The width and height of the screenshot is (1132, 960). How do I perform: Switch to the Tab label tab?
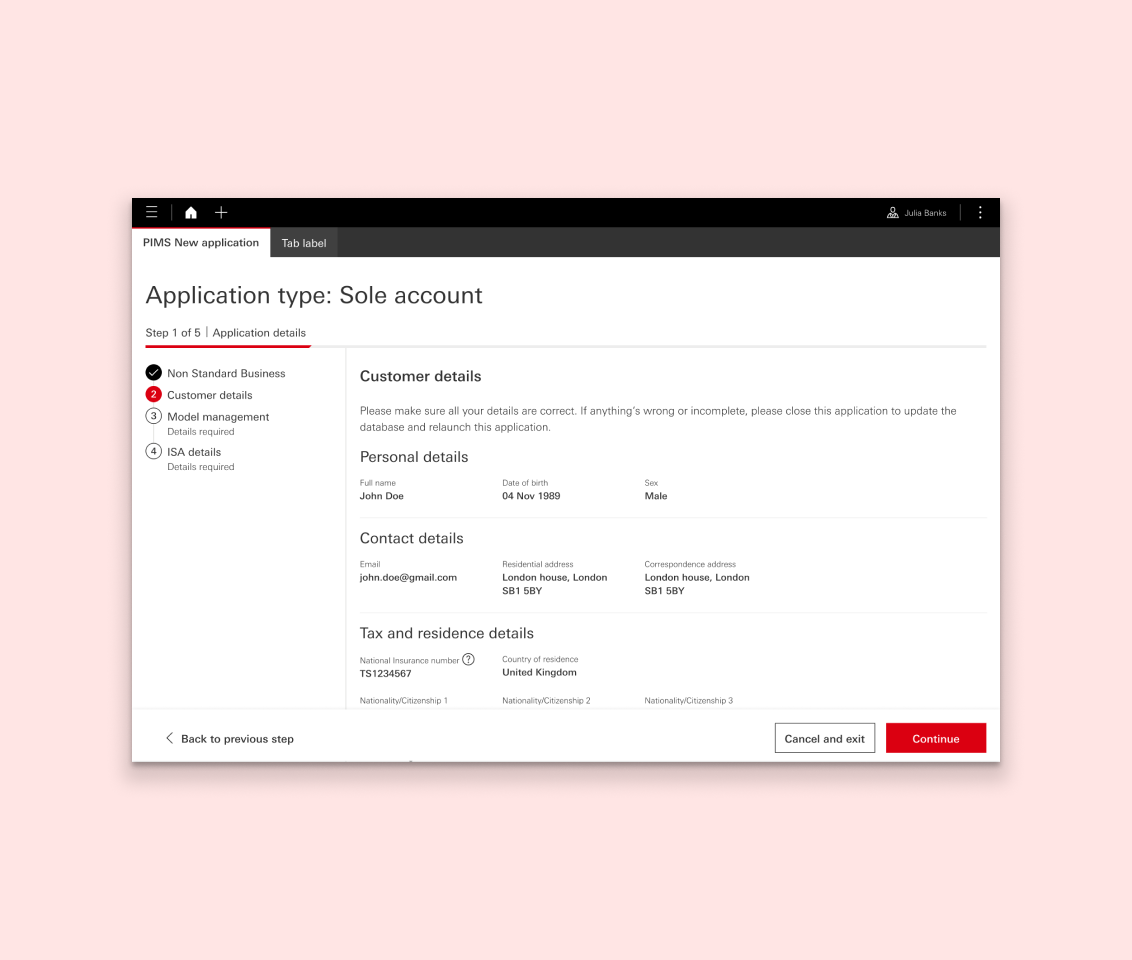pyautogui.click(x=304, y=243)
